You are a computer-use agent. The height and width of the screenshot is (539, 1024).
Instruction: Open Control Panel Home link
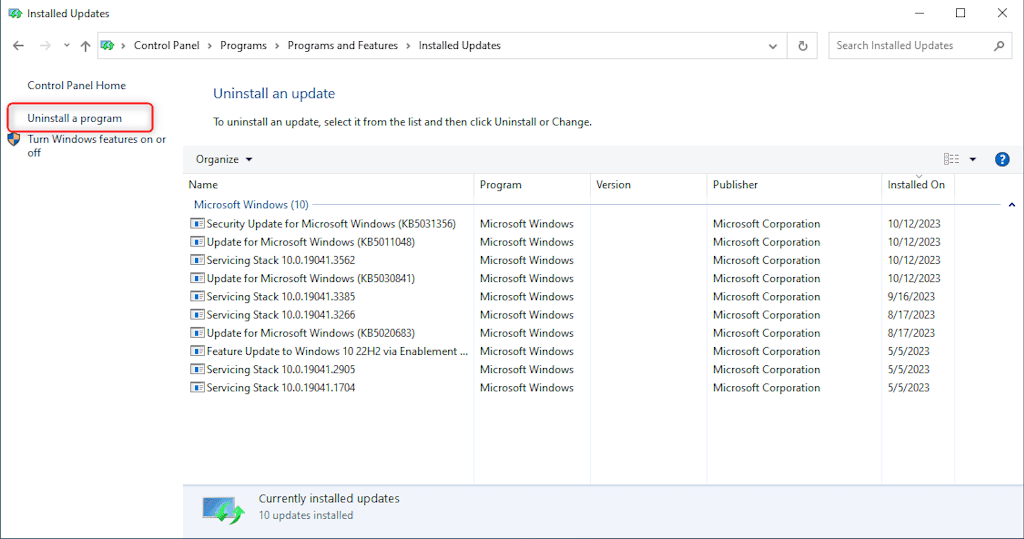point(76,86)
